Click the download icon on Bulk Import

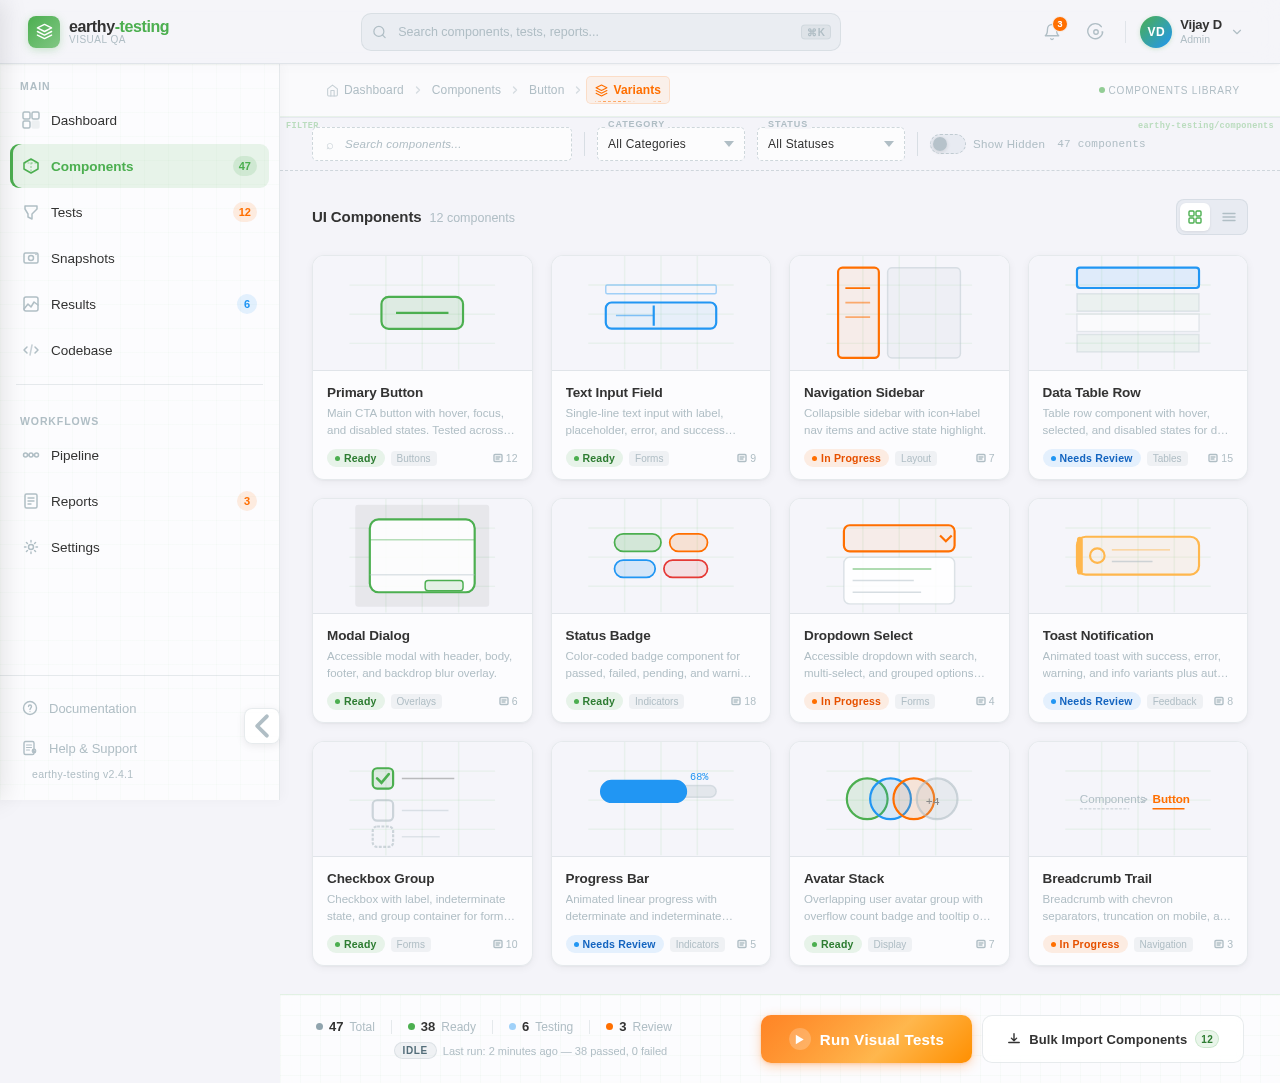coord(1014,1039)
